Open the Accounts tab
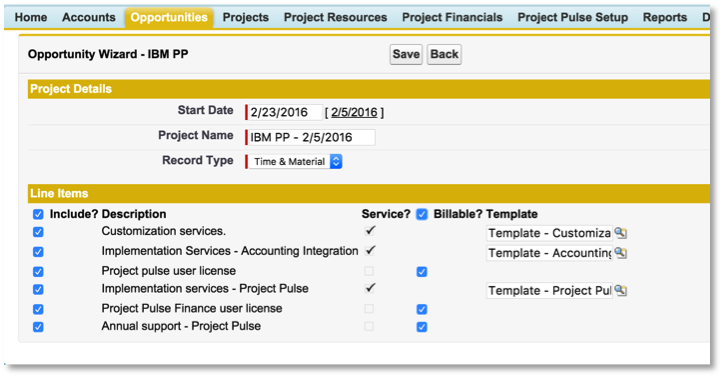Screen dimensions: 724x378 click(x=89, y=18)
